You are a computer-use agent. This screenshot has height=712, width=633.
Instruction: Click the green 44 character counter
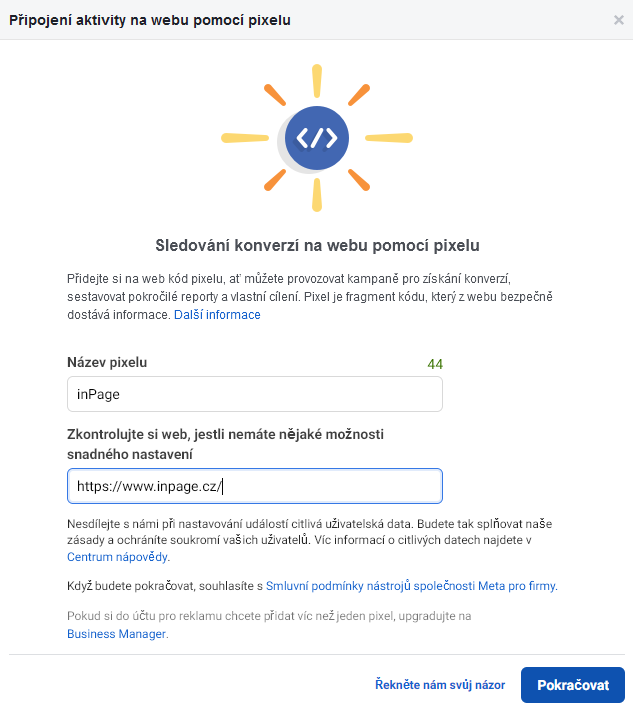435,364
